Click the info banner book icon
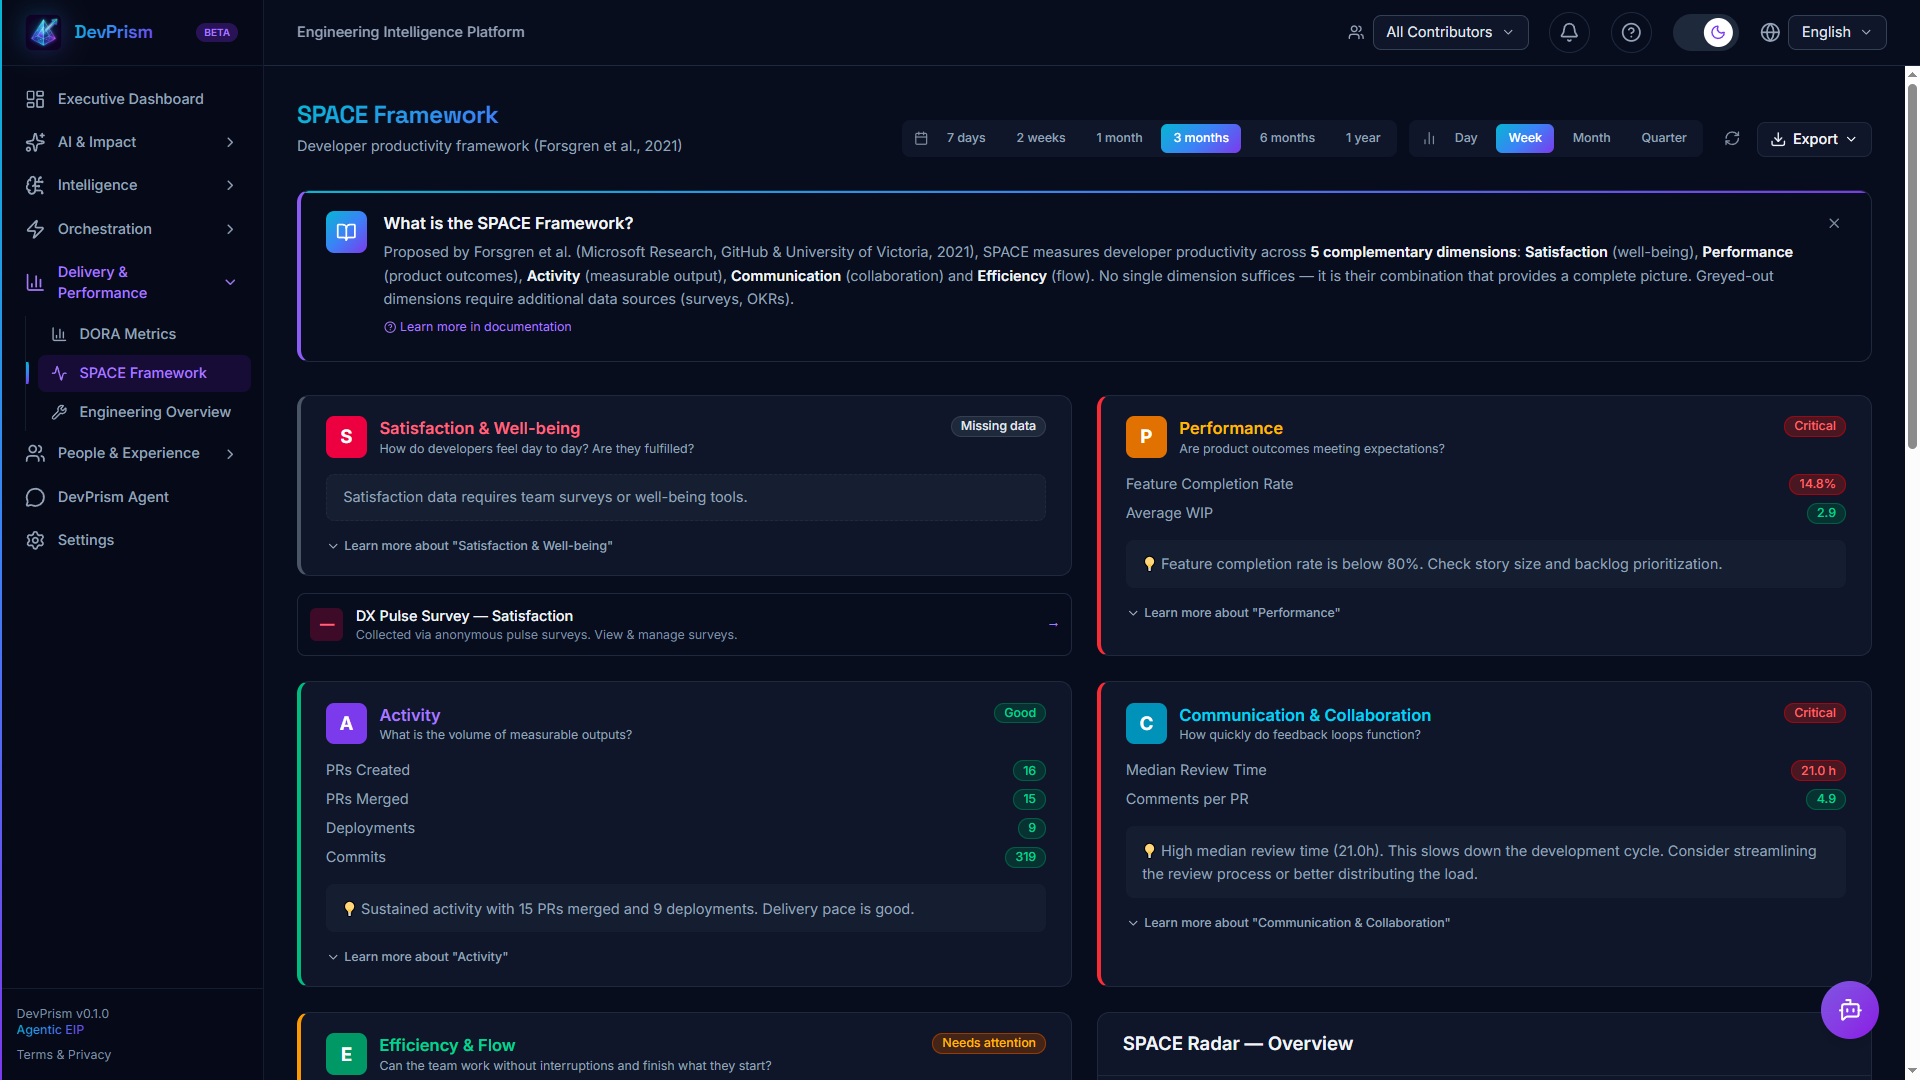The width and height of the screenshot is (1920, 1080). (346, 232)
